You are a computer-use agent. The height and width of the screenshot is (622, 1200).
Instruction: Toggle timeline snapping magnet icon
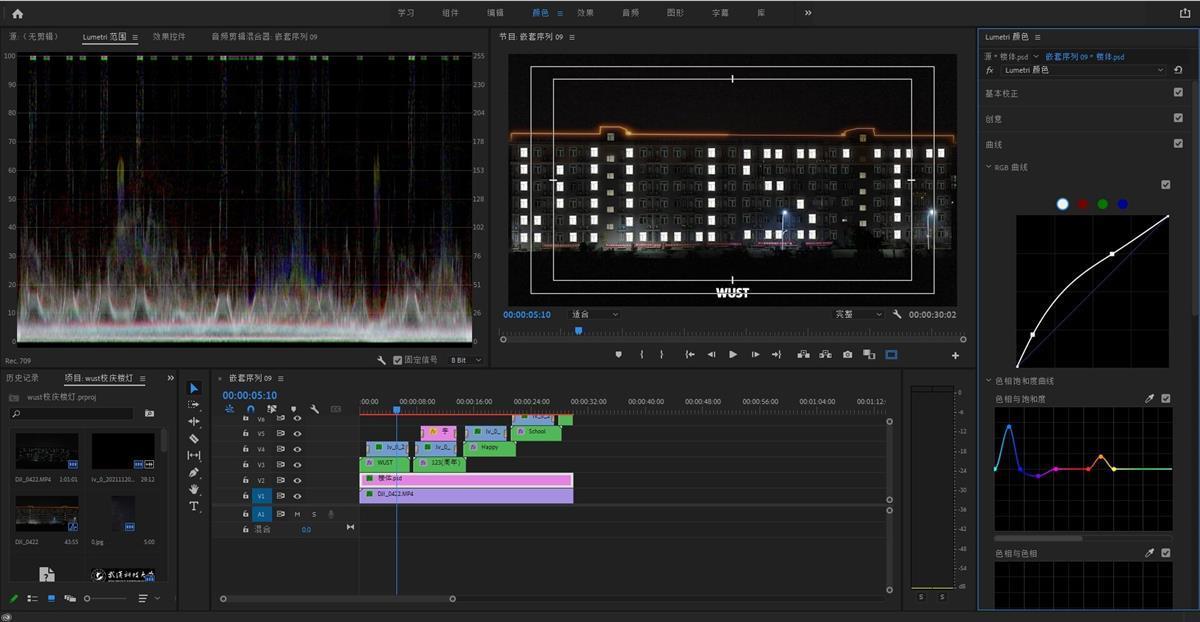(x=250, y=409)
